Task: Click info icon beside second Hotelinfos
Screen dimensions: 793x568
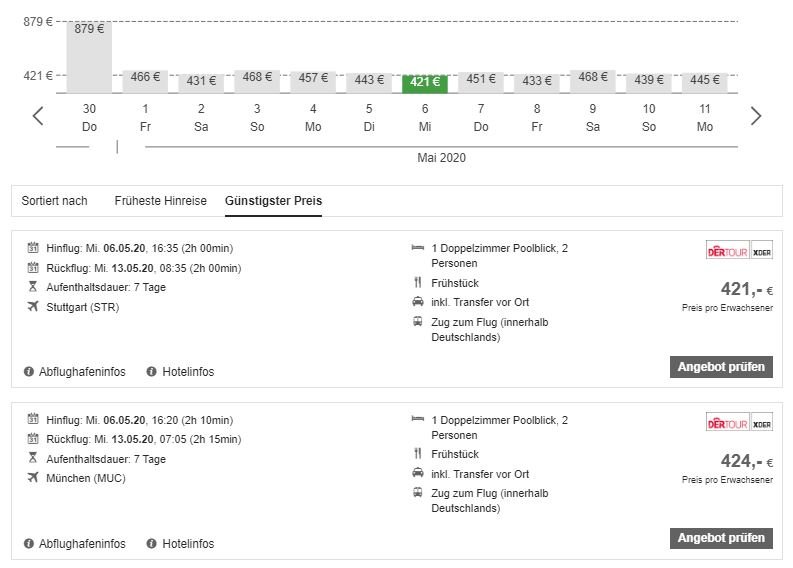Action: click(x=152, y=544)
